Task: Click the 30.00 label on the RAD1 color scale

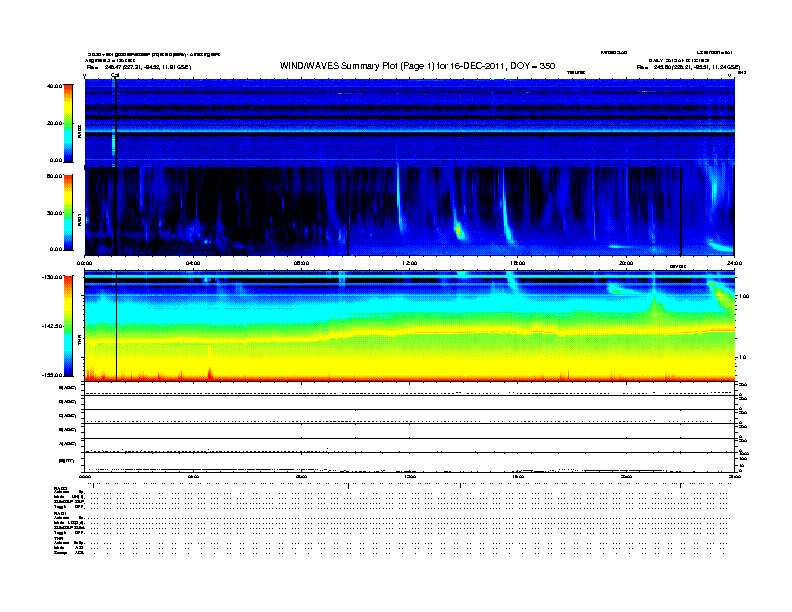Action: click(x=55, y=213)
